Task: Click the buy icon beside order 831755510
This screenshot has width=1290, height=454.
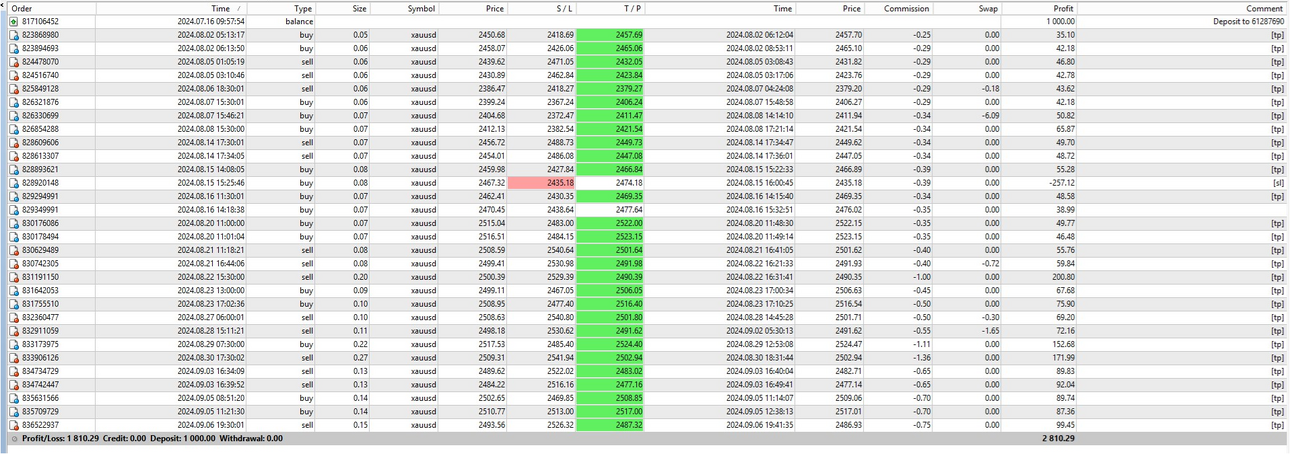Action: click(13, 303)
